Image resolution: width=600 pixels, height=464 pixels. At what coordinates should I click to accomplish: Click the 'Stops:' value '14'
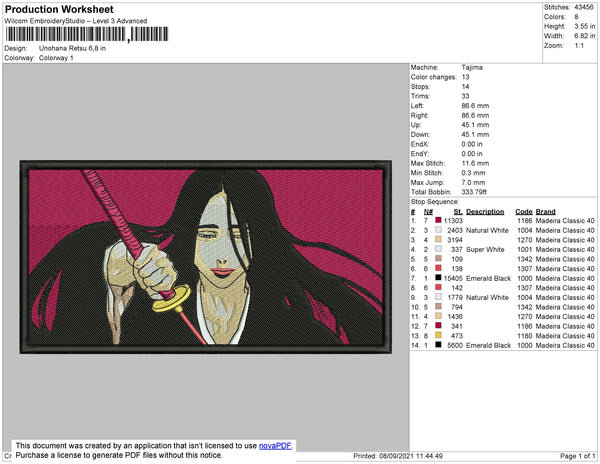coord(465,86)
